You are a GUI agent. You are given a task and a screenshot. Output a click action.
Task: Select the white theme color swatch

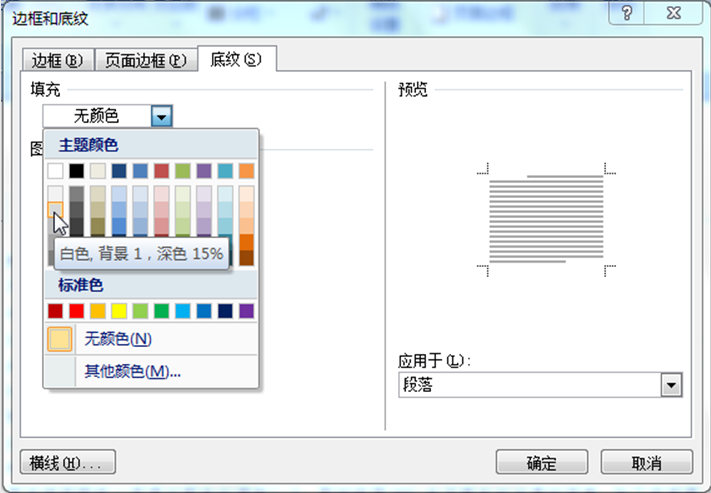coord(56,171)
